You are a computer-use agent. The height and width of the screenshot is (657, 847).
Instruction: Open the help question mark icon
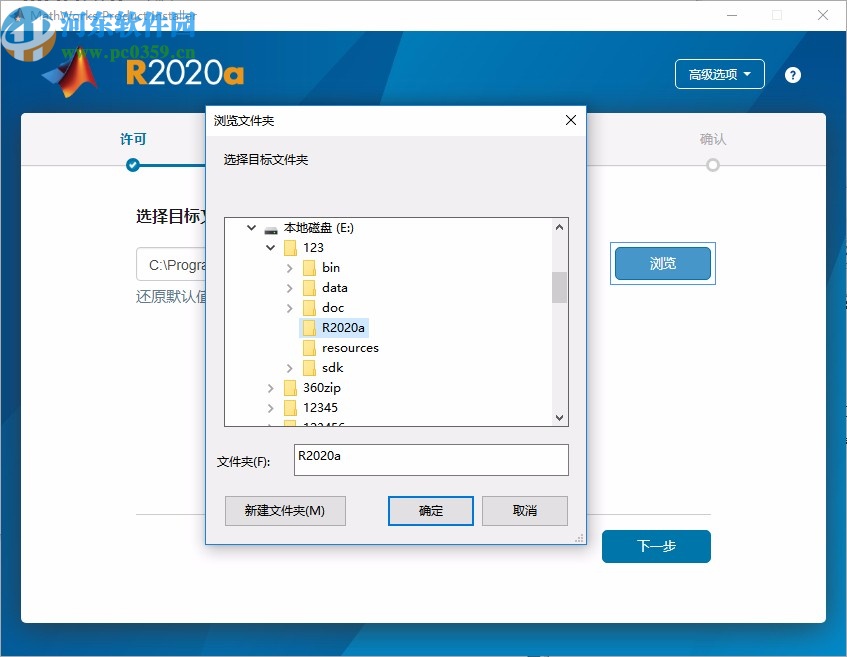(x=792, y=74)
